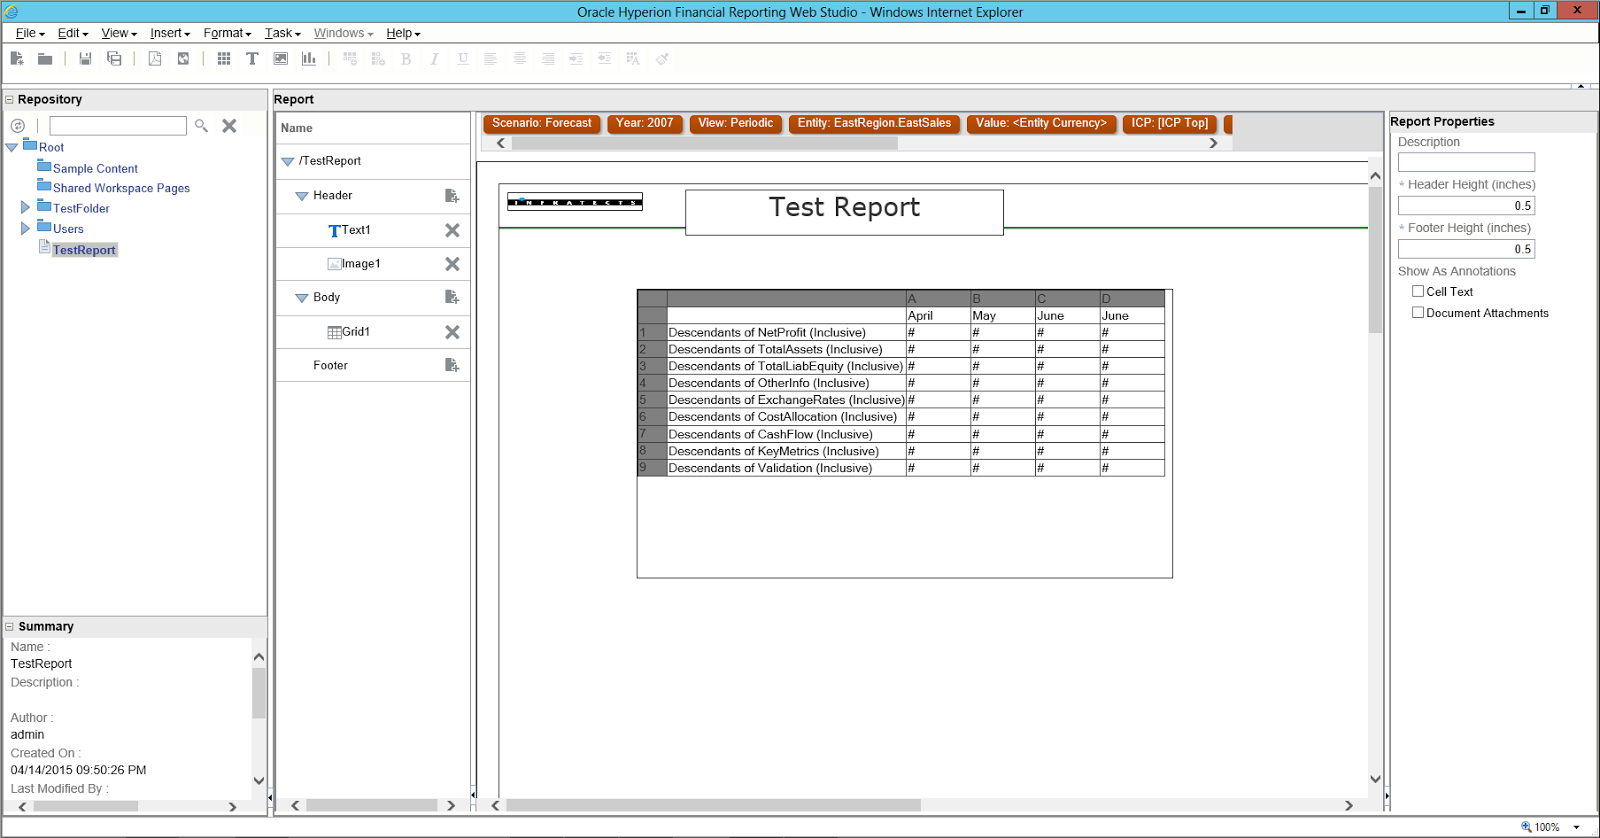Click the Footer Height input field
Viewport: 1600px width, 838px height.
[1466, 249]
